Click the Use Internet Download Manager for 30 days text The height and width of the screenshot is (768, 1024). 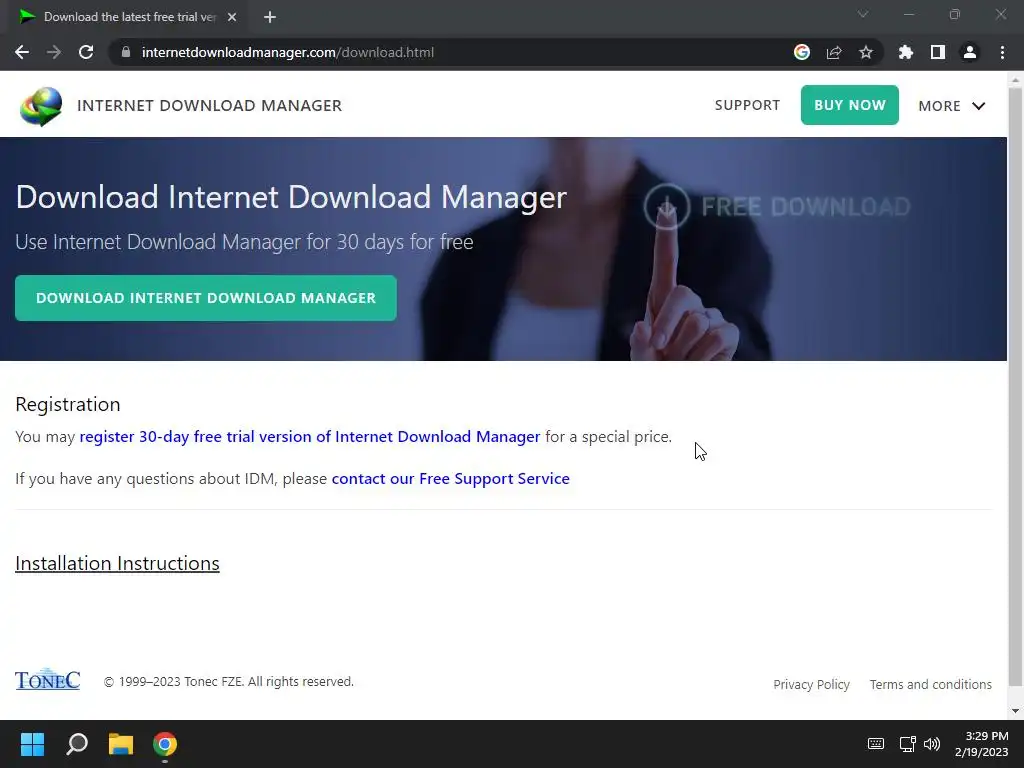tap(244, 242)
